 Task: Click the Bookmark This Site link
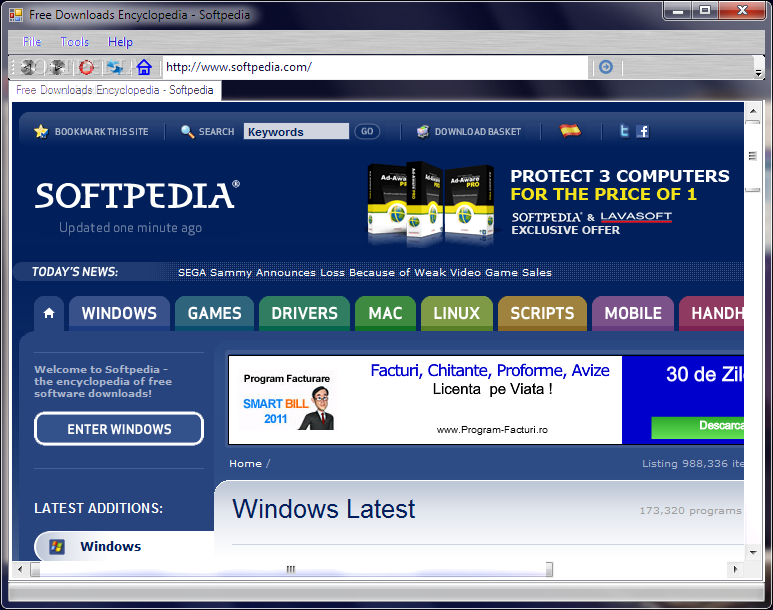(x=102, y=132)
